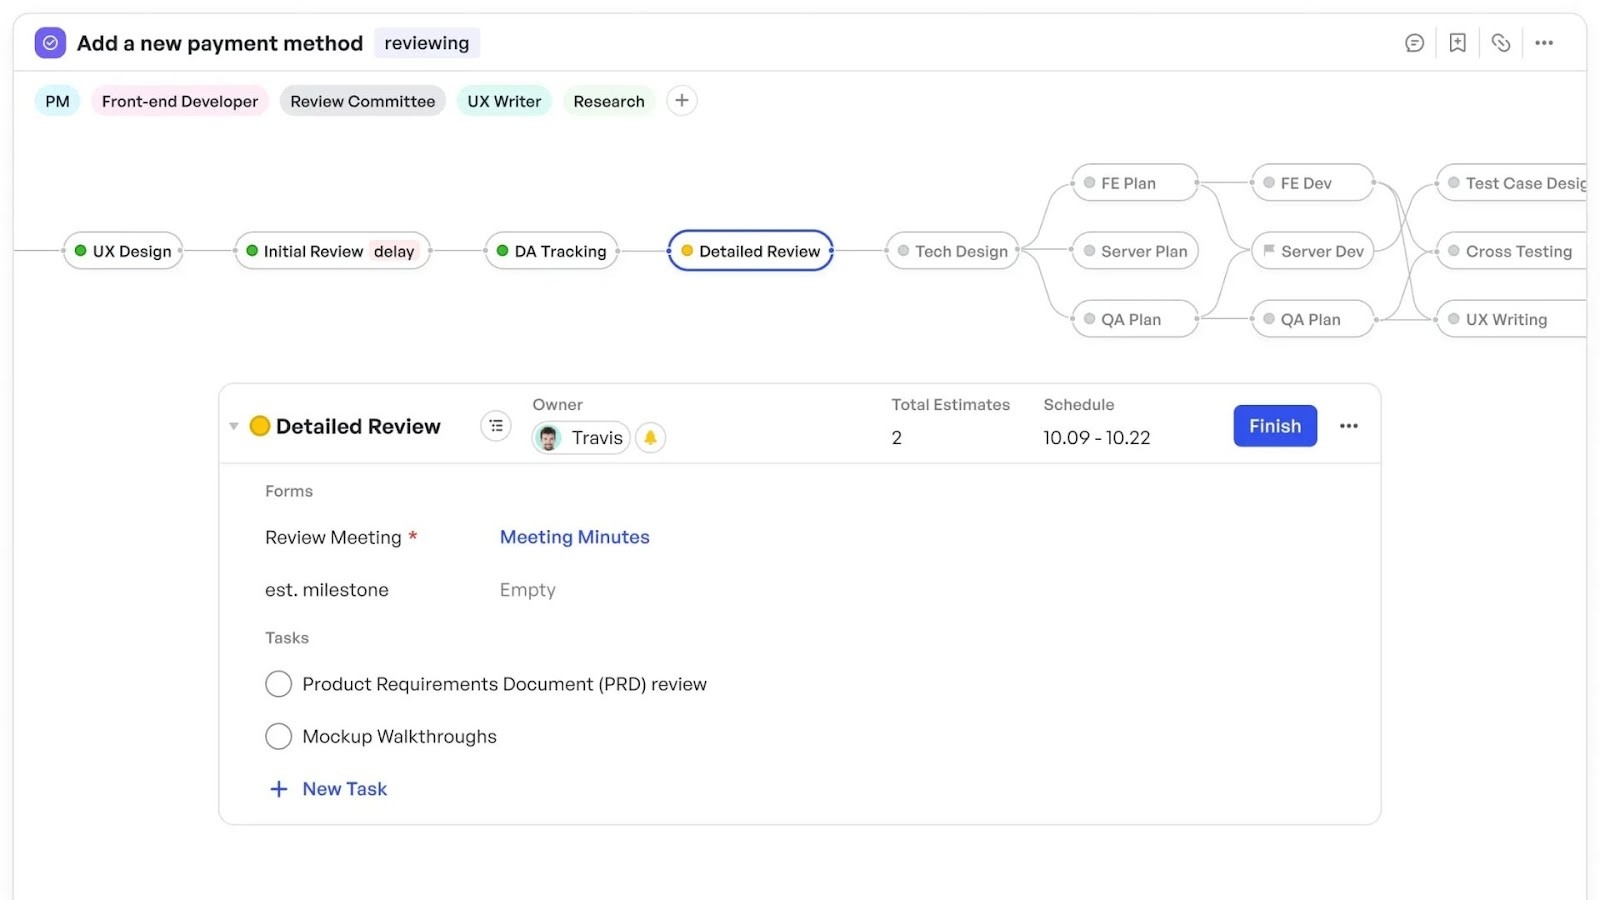Open the comments icon in header
The image size is (1600, 900).
1414,43
